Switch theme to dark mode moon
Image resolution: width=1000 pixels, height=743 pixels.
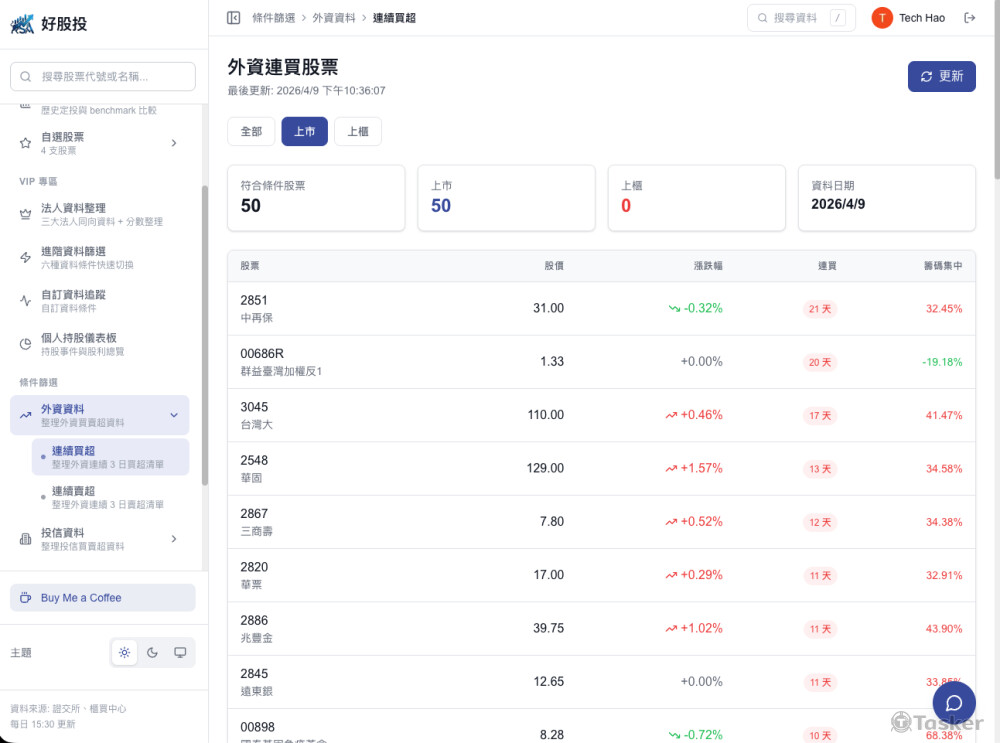[x=152, y=653]
